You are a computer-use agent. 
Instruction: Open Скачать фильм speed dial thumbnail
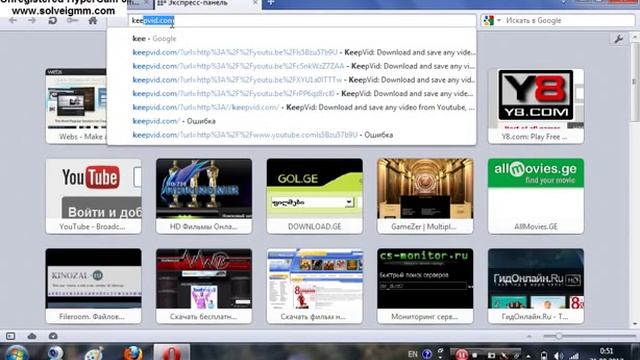point(314,286)
